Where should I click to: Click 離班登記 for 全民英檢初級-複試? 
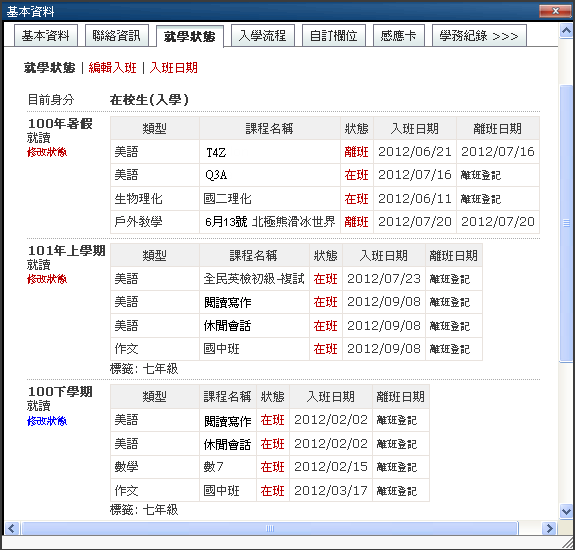click(x=450, y=279)
